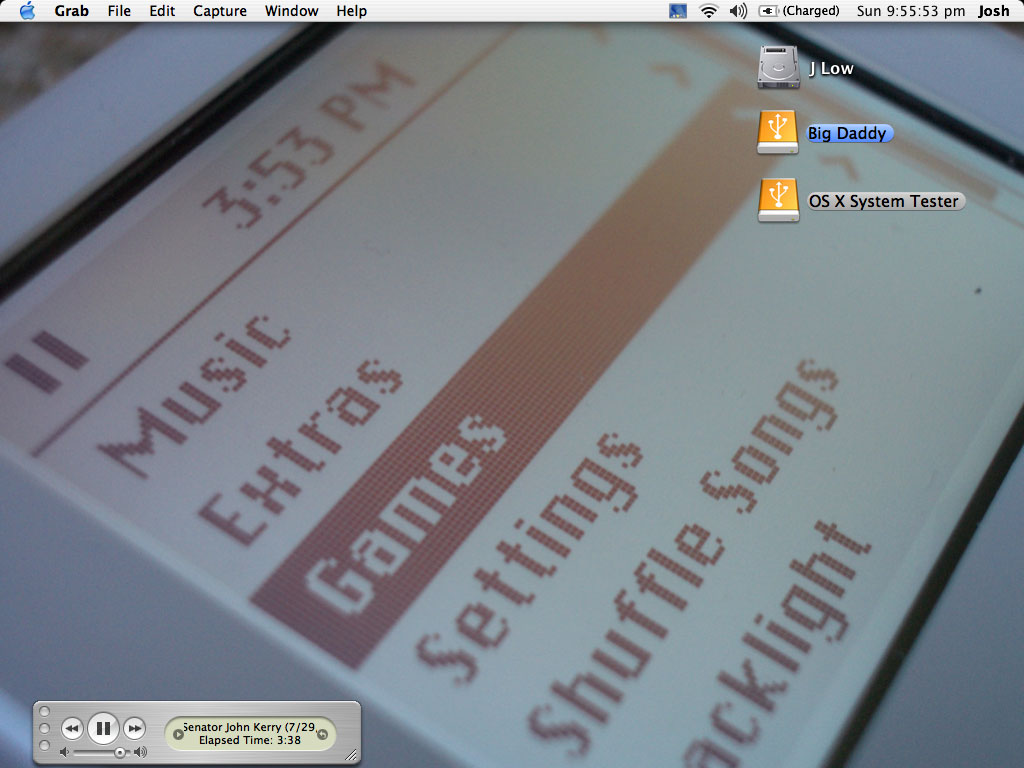1024x768 pixels.
Task: Click the menu bar clock
Action: tap(910, 11)
